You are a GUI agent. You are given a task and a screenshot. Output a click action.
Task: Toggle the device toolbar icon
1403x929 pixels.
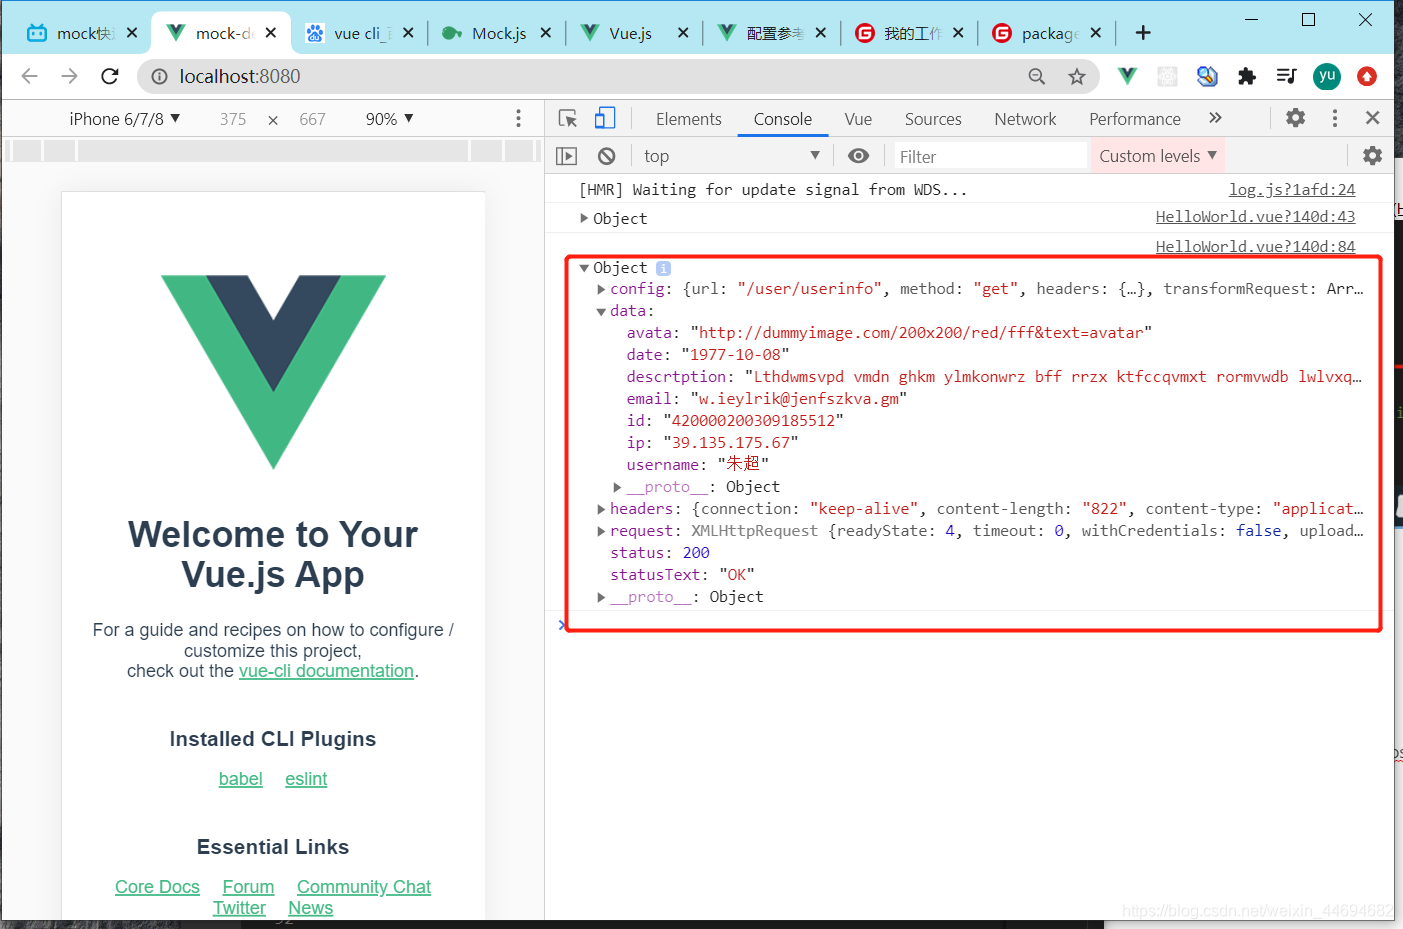point(605,118)
